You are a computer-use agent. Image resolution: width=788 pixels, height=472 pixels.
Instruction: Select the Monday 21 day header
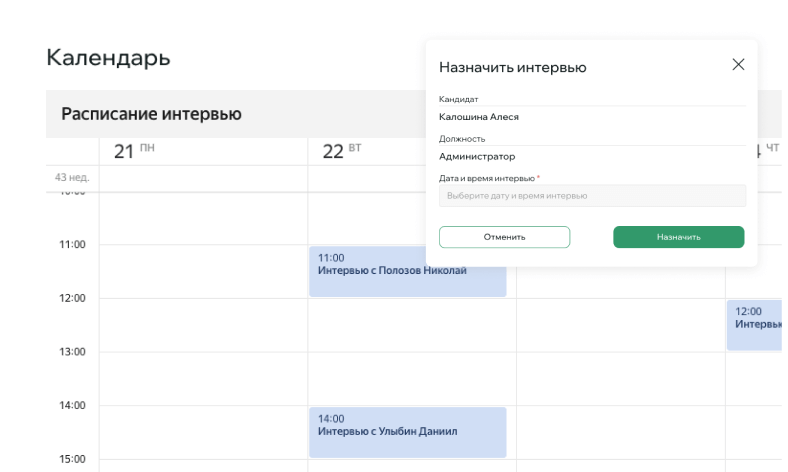134,151
